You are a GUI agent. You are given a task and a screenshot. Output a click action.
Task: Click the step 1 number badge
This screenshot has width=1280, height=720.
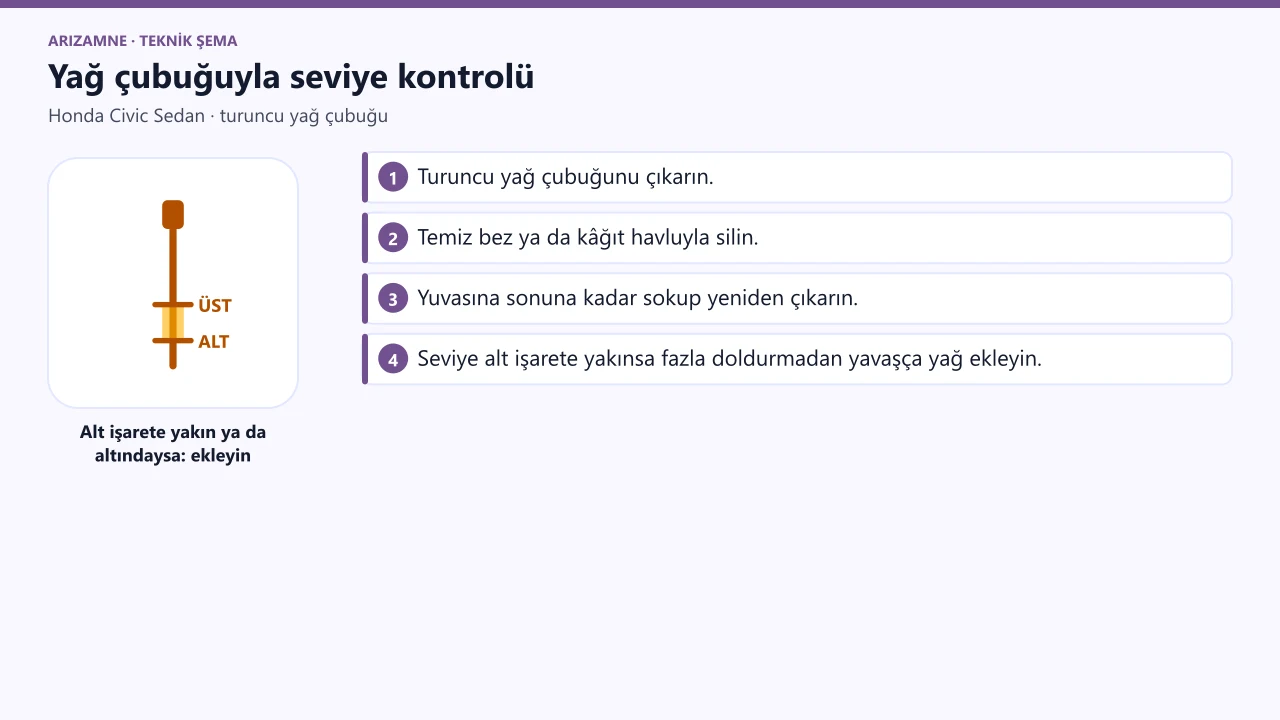[393, 178]
